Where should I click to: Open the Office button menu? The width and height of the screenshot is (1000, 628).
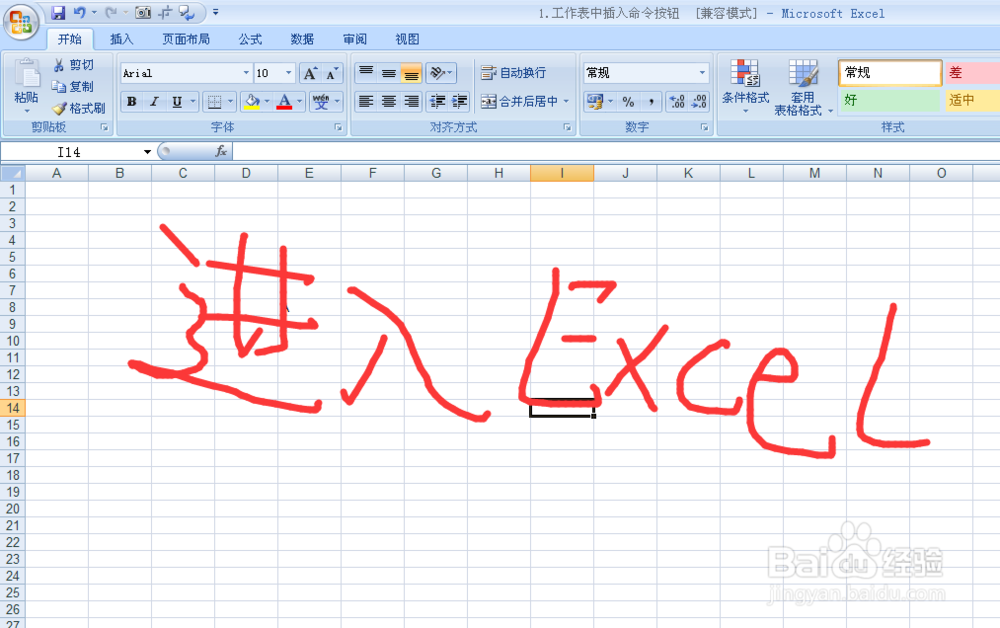20,21
